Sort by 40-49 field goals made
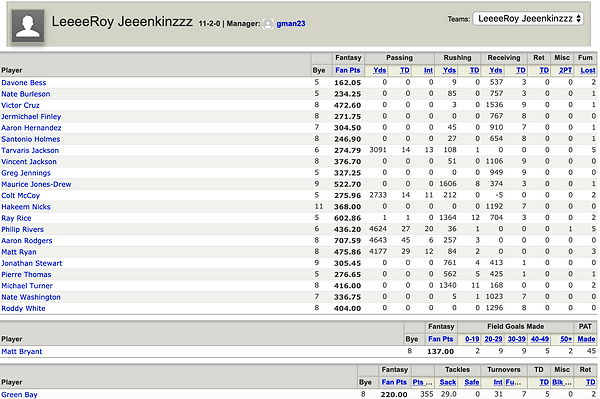600x399 pixels. (540, 339)
